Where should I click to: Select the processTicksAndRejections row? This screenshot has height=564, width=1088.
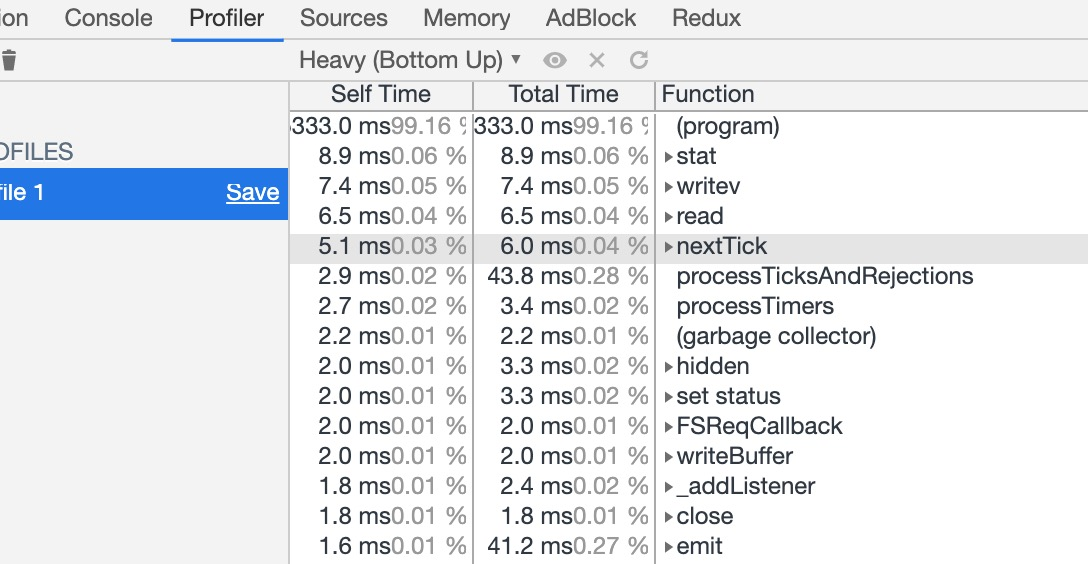click(824, 277)
